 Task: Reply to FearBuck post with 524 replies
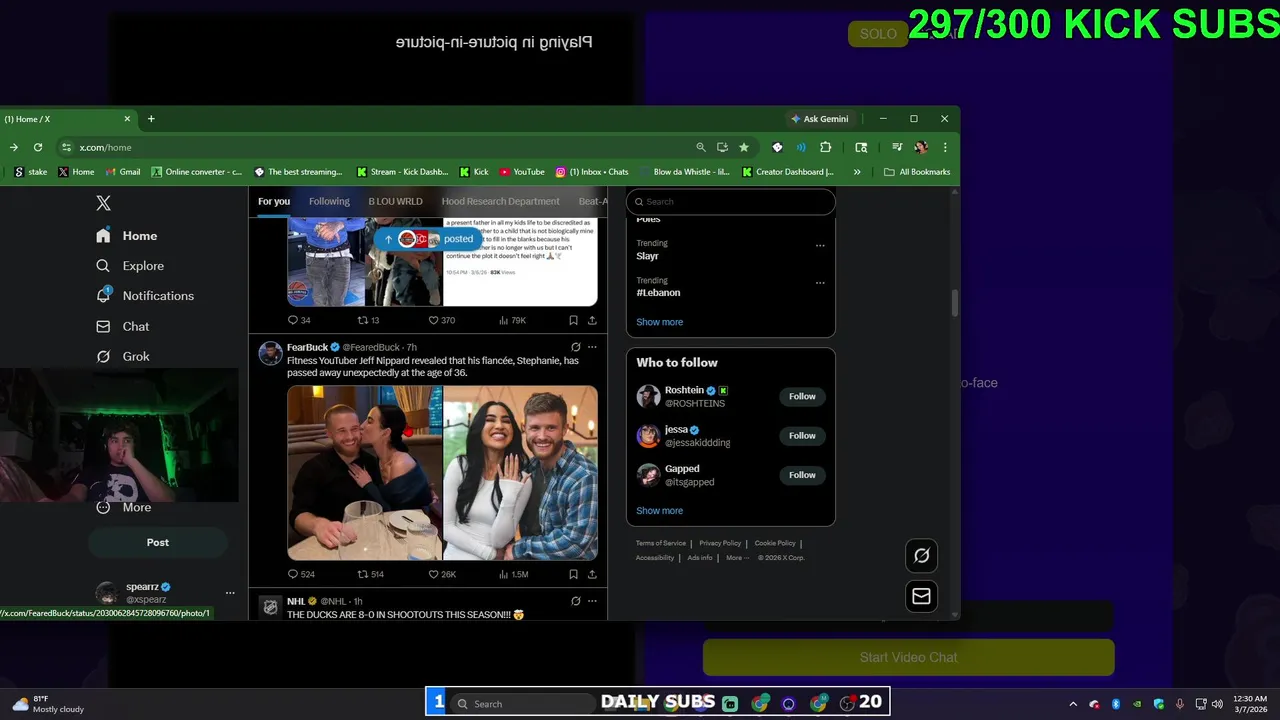tap(301, 574)
